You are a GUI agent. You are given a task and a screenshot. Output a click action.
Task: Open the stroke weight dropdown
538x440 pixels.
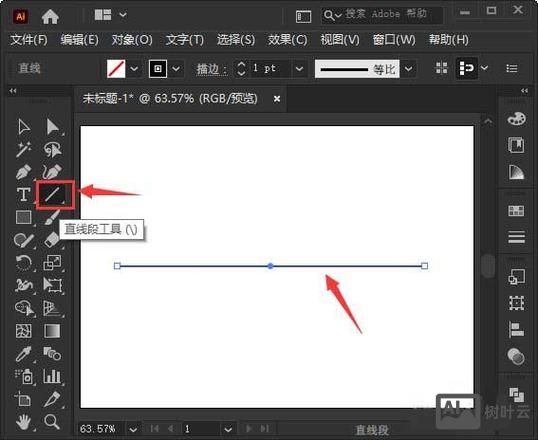(299, 69)
